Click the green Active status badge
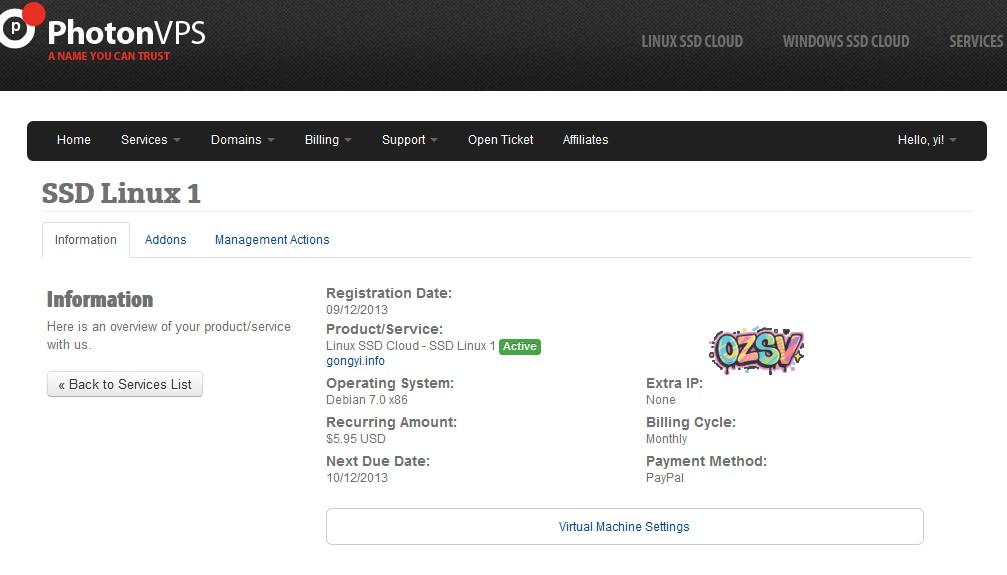This screenshot has width=1007, height=575. pyautogui.click(x=519, y=346)
